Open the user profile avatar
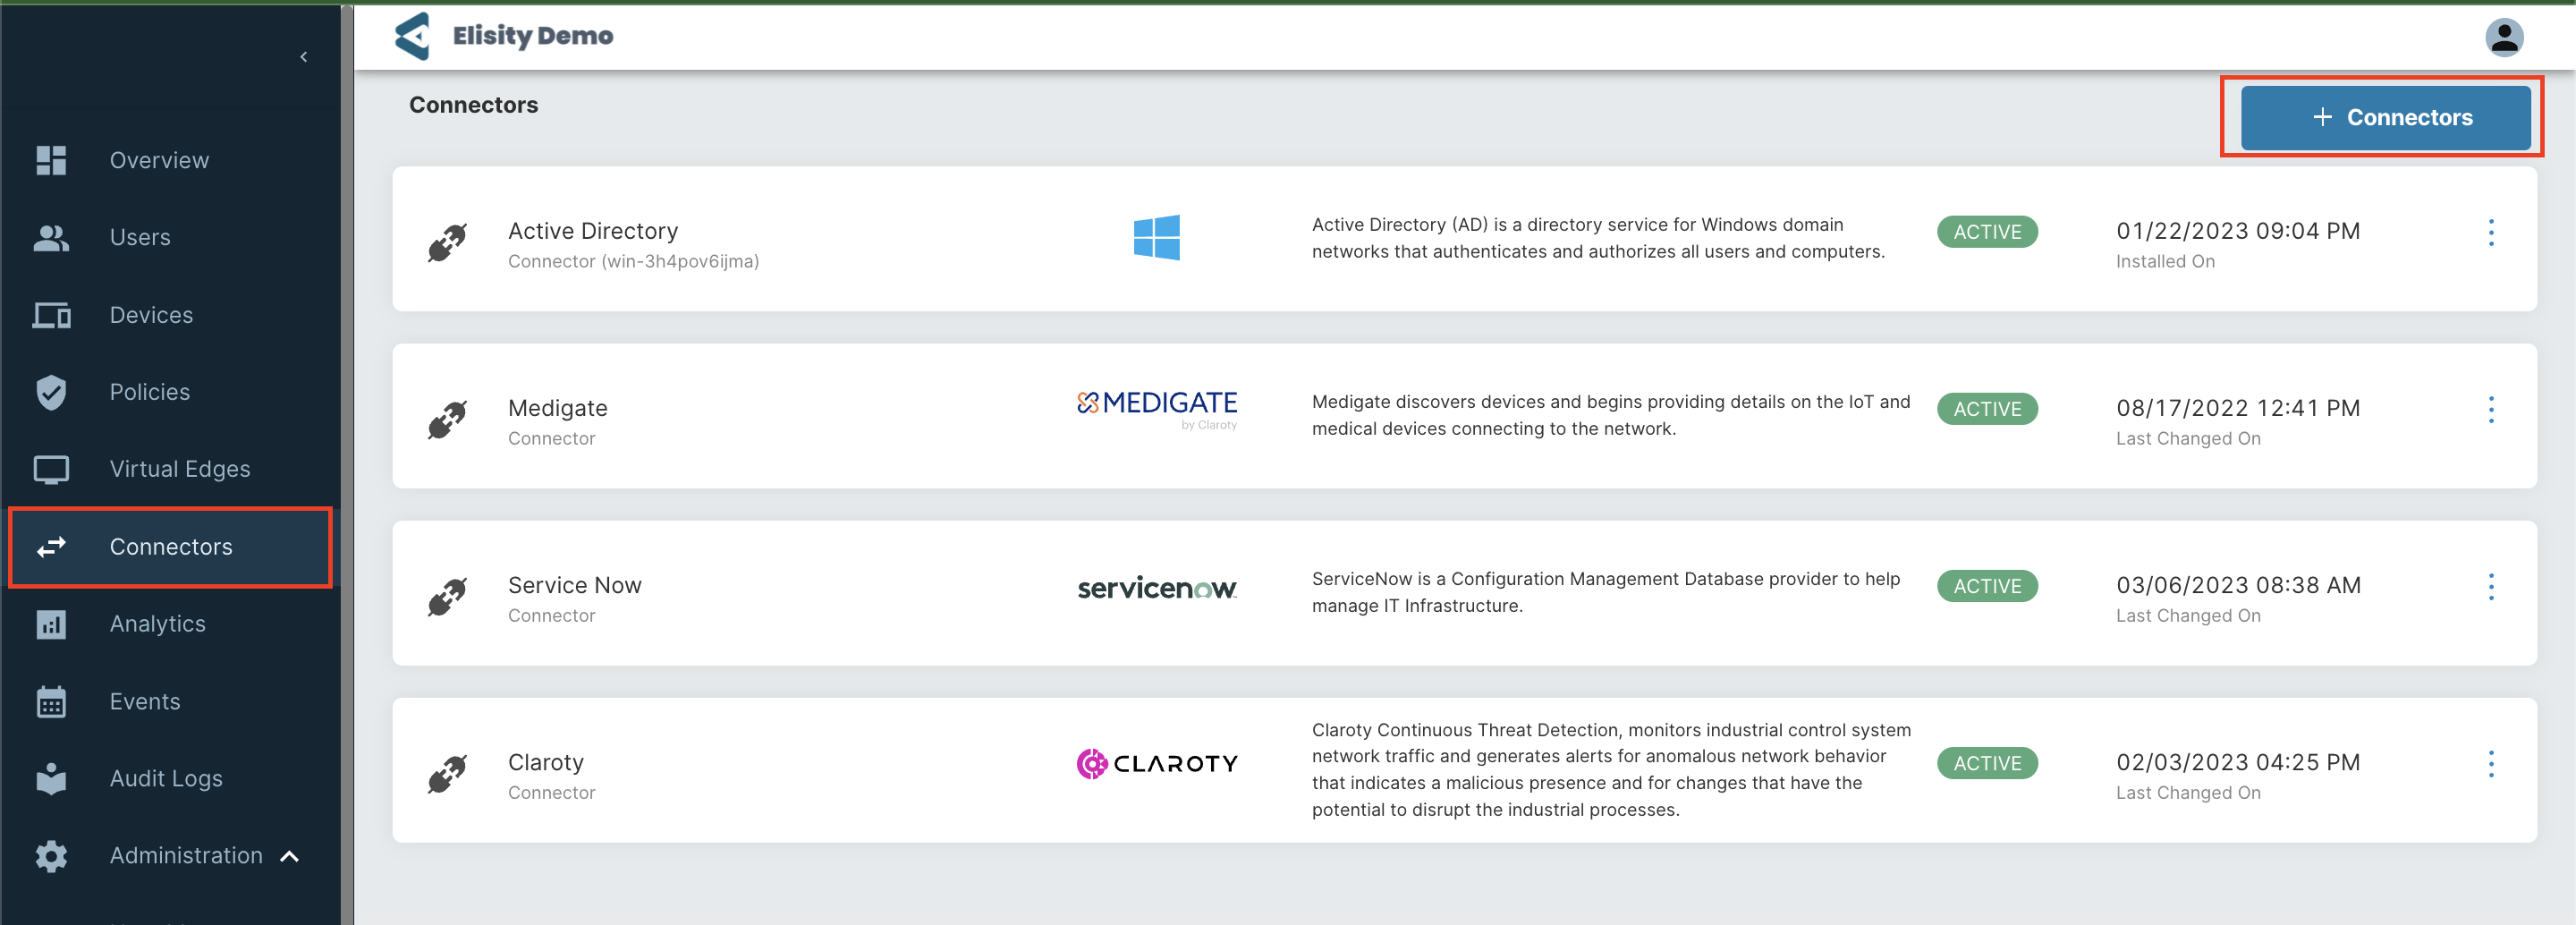This screenshot has height=925, width=2576. (x=2503, y=37)
